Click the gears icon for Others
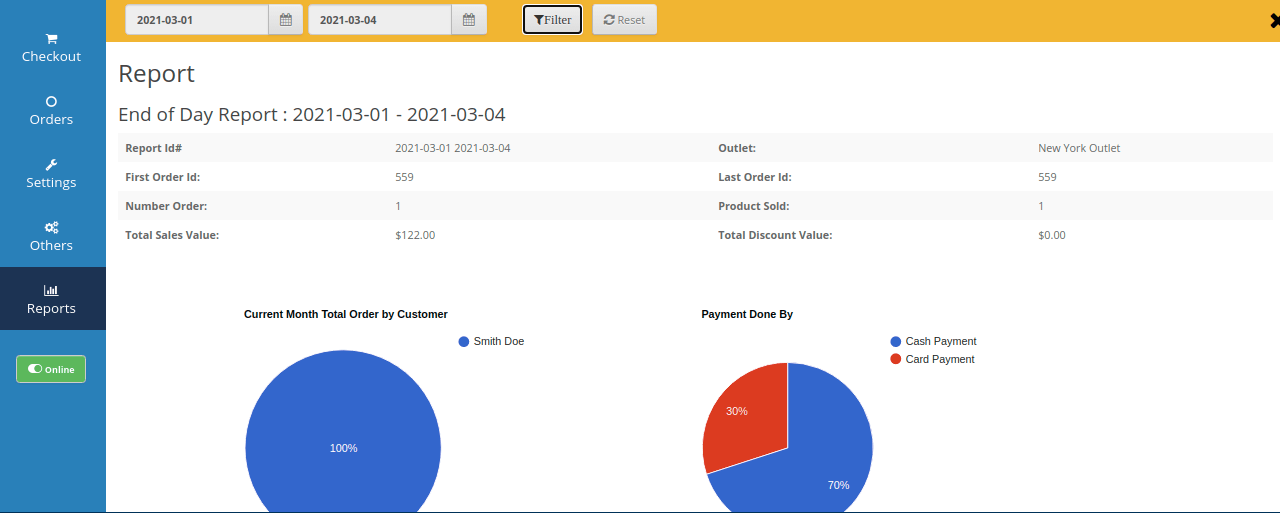The height and width of the screenshot is (513, 1280). (x=52, y=227)
